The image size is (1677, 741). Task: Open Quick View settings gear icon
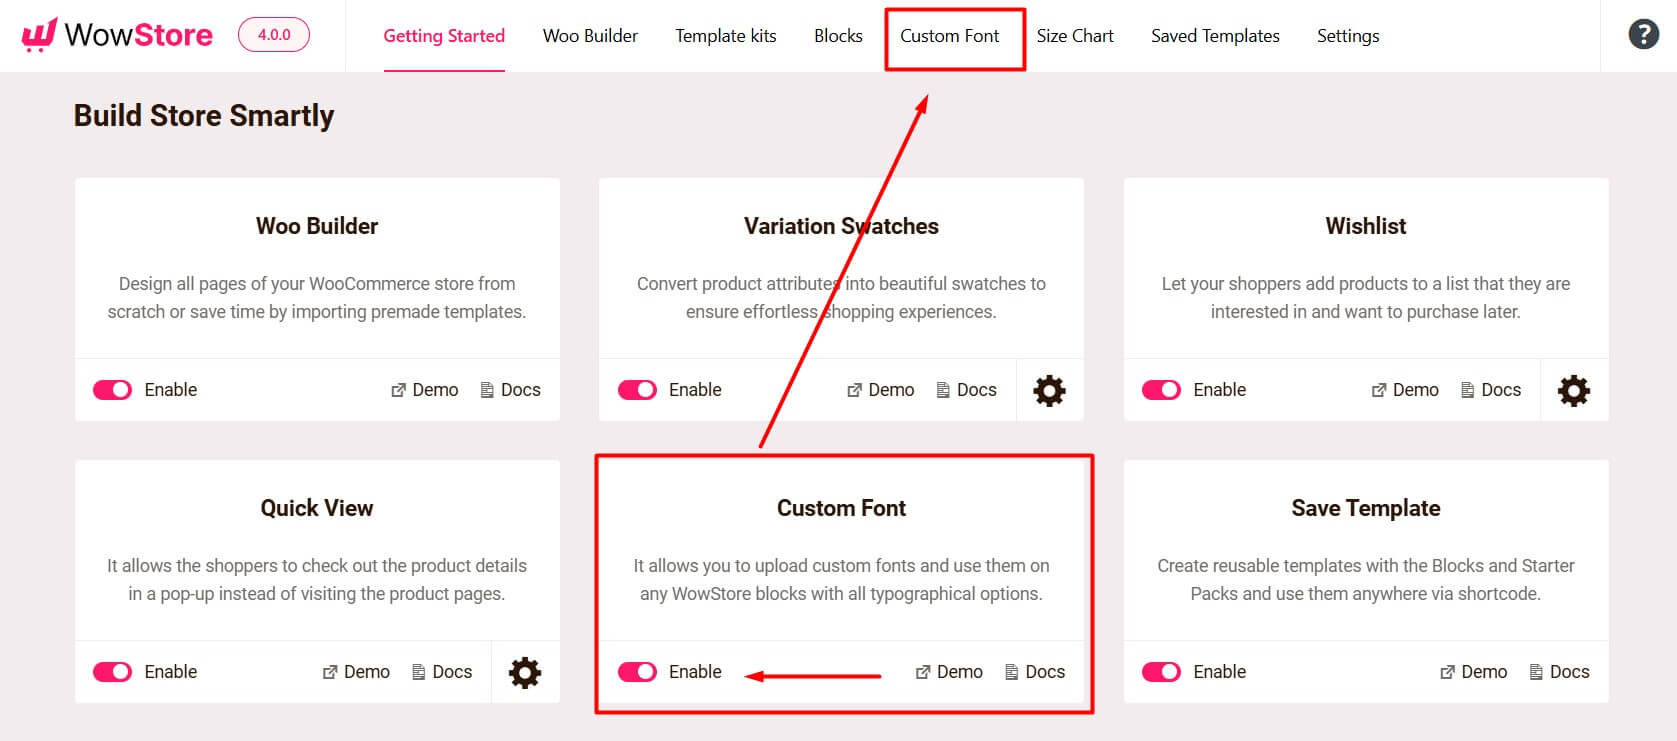tap(525, 672)
